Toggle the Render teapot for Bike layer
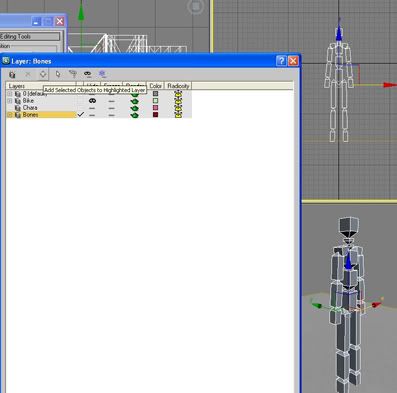 point(135,101)
